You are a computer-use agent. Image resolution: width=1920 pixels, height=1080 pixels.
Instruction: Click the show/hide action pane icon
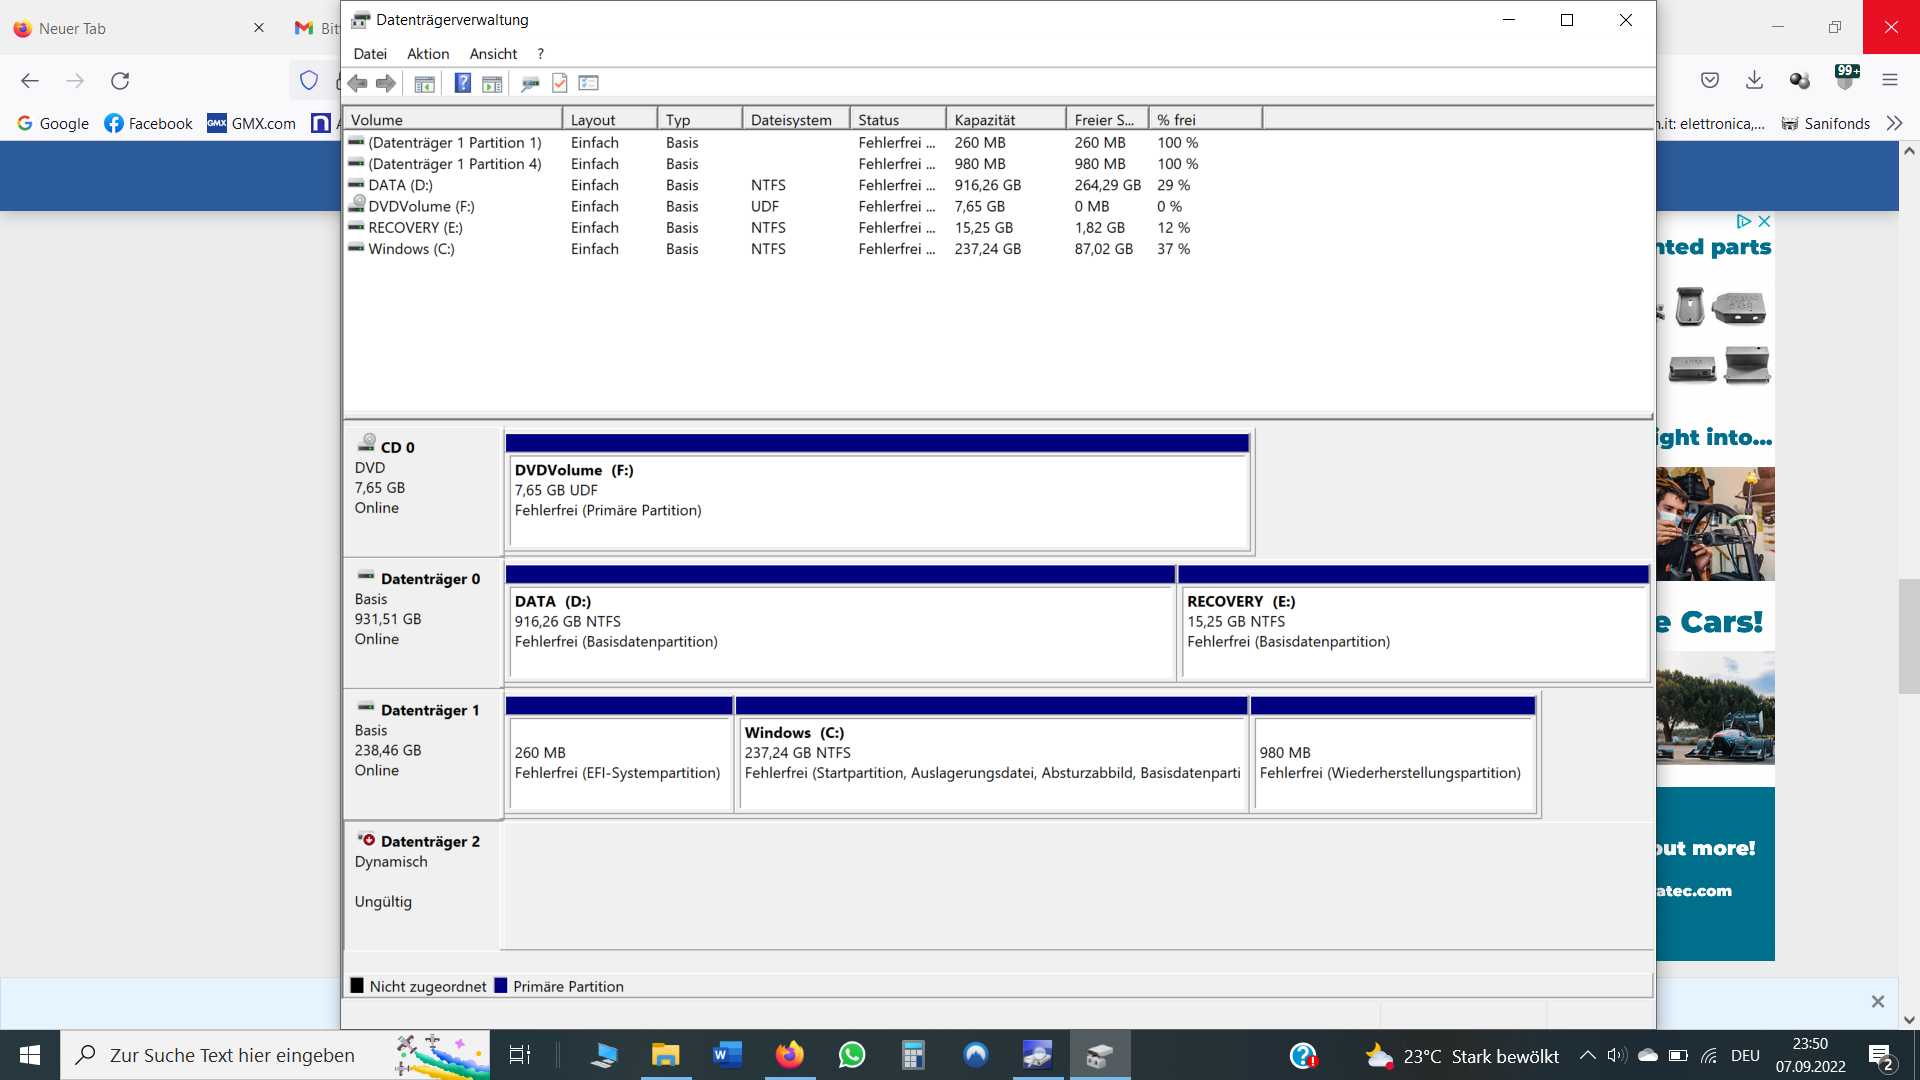click(492, 83)
